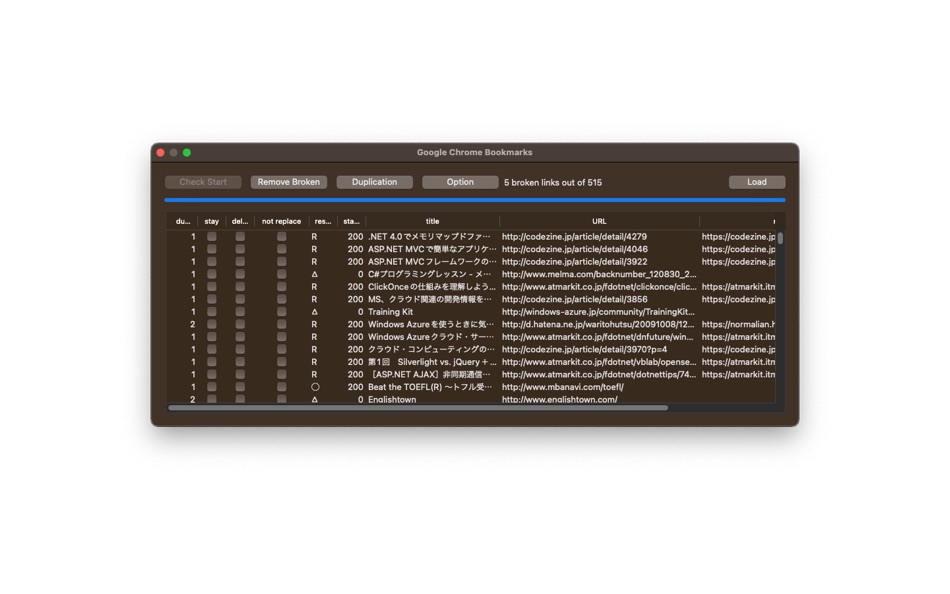Click the triangle result icon for C# programming row
950x594 pixels.
point(314,275)
